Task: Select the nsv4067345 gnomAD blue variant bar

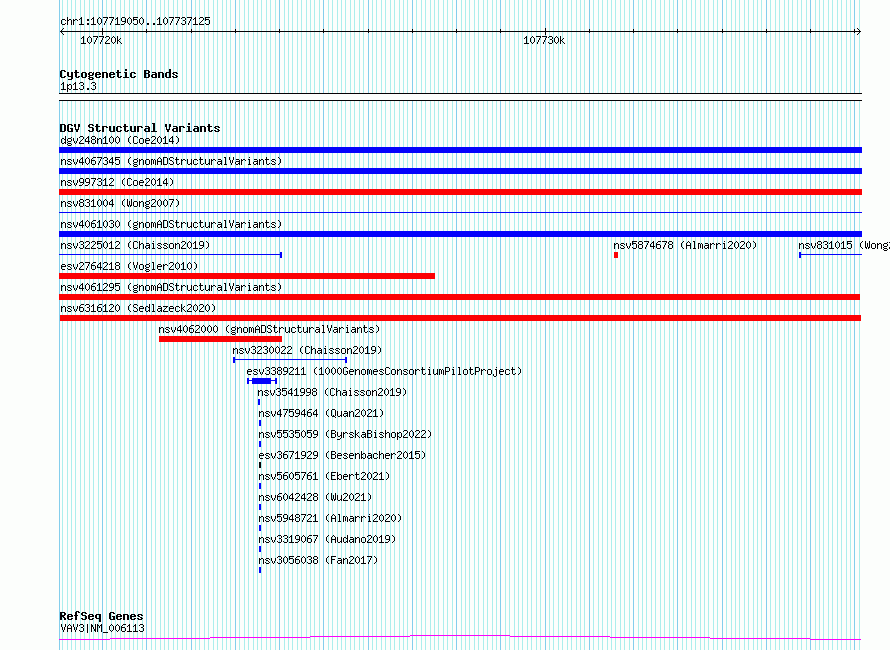Action: coord(460,171)
